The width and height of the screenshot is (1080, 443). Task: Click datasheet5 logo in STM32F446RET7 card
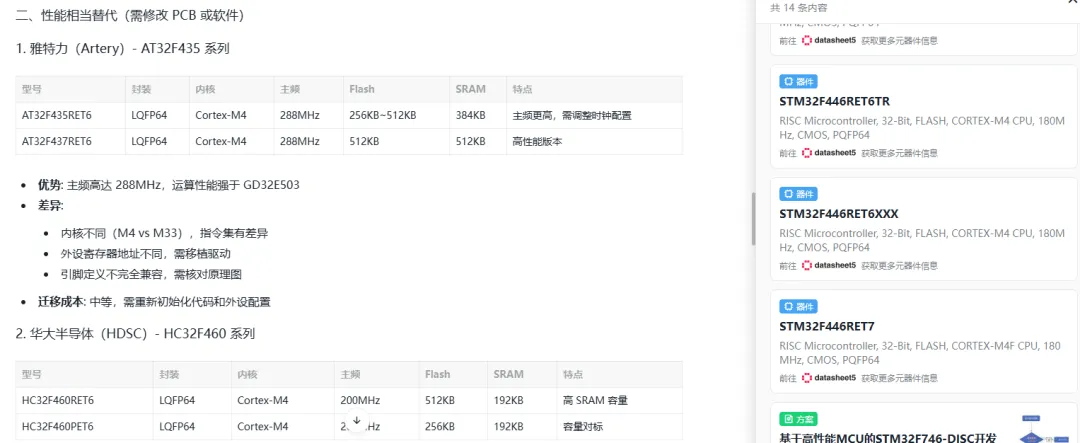(829, 378)
